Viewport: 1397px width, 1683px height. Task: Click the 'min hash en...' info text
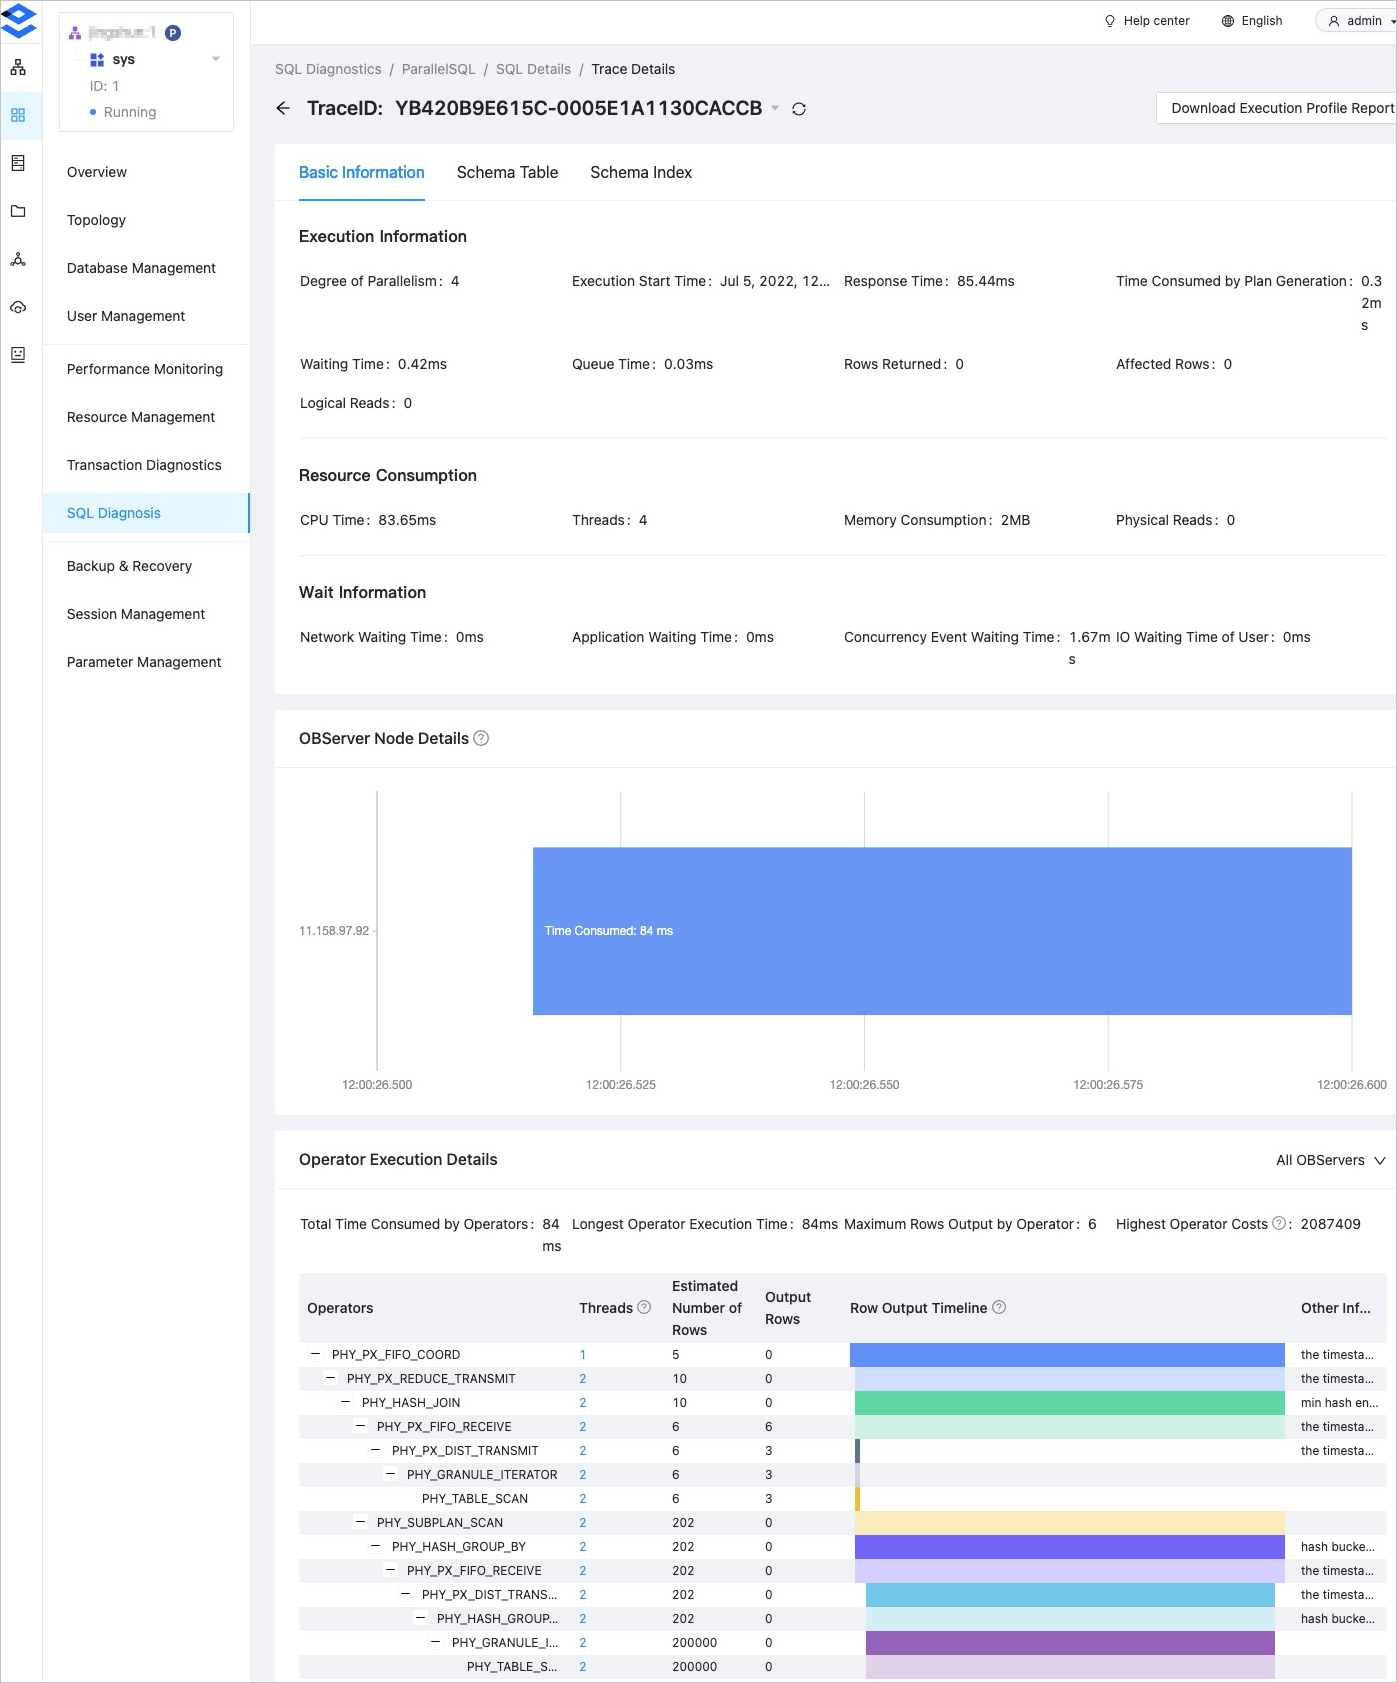[x=1339, y=1403]
